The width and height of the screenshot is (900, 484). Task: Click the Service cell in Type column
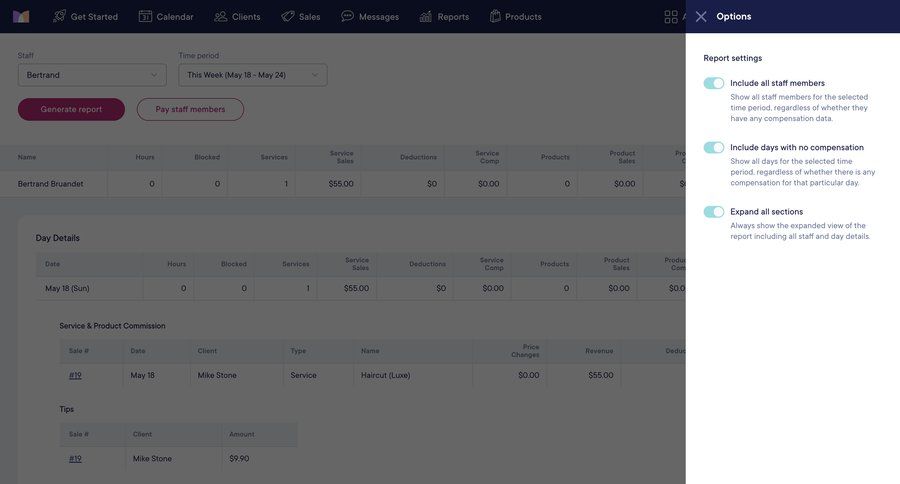tap(303, 375)
